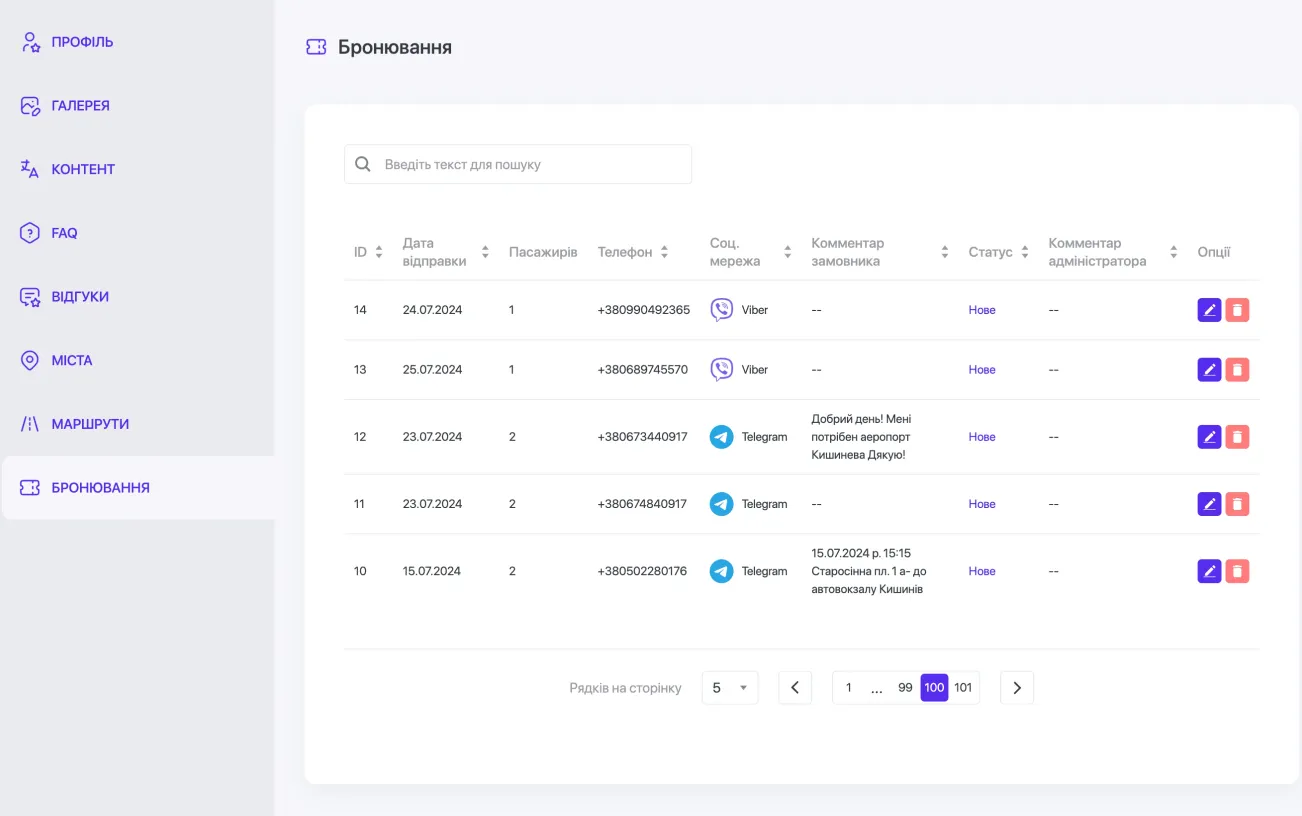Edit booking ID 12
The height and width of the screenshot is (816, 1302).
pos(1209,437)
